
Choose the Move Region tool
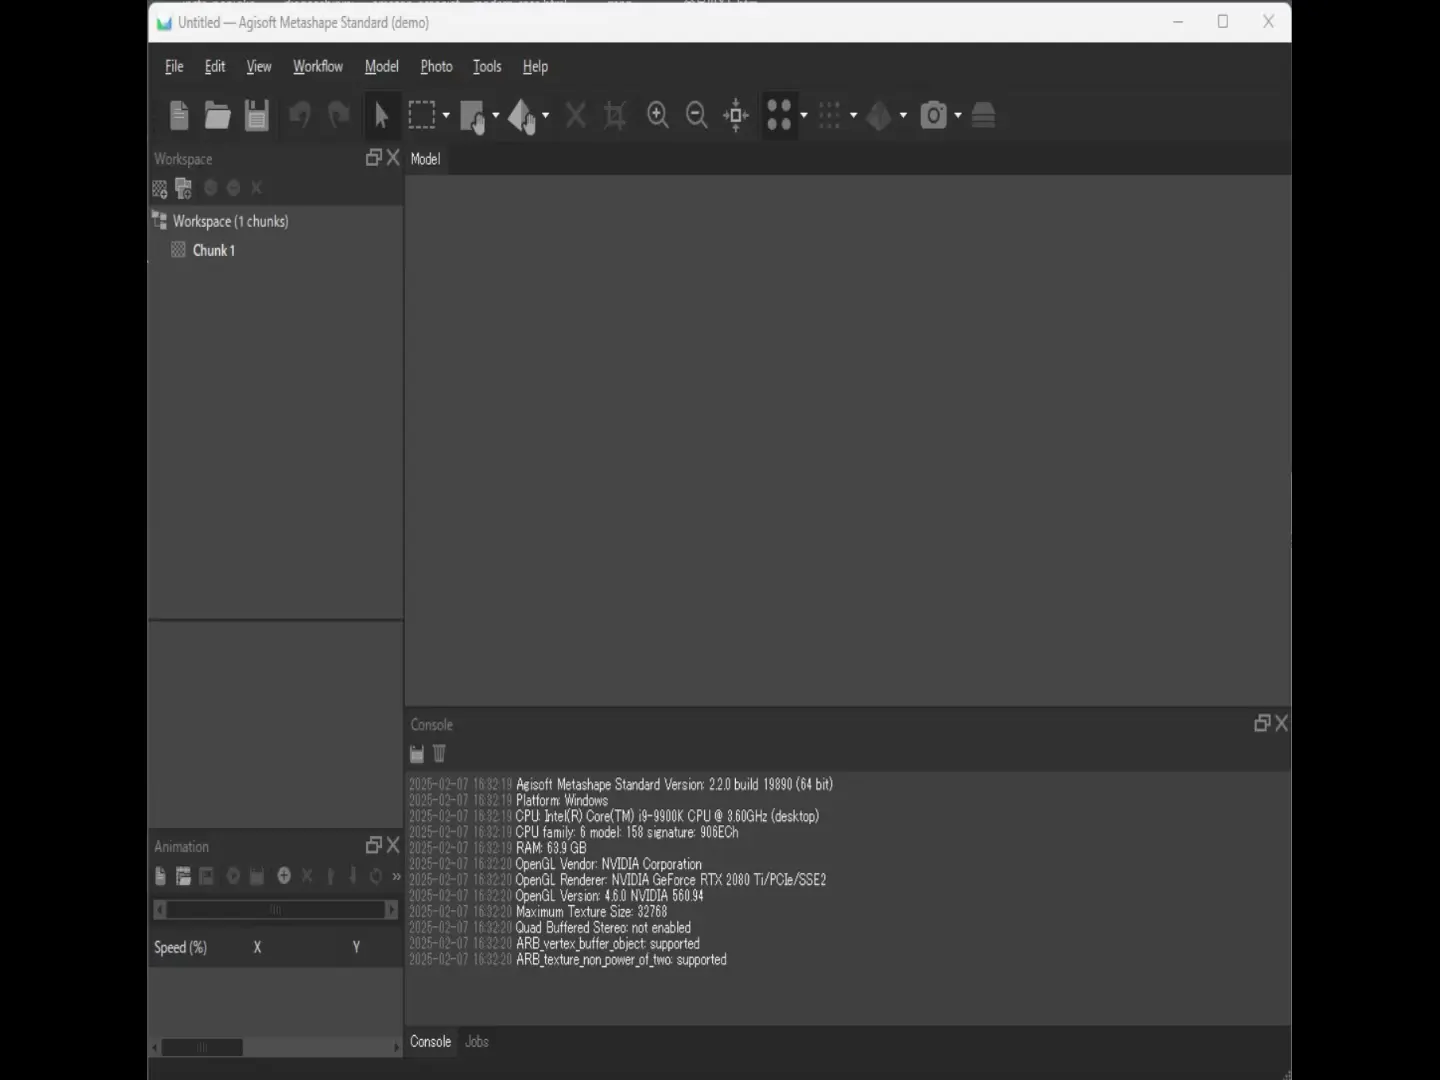click(x=472, y=116)
